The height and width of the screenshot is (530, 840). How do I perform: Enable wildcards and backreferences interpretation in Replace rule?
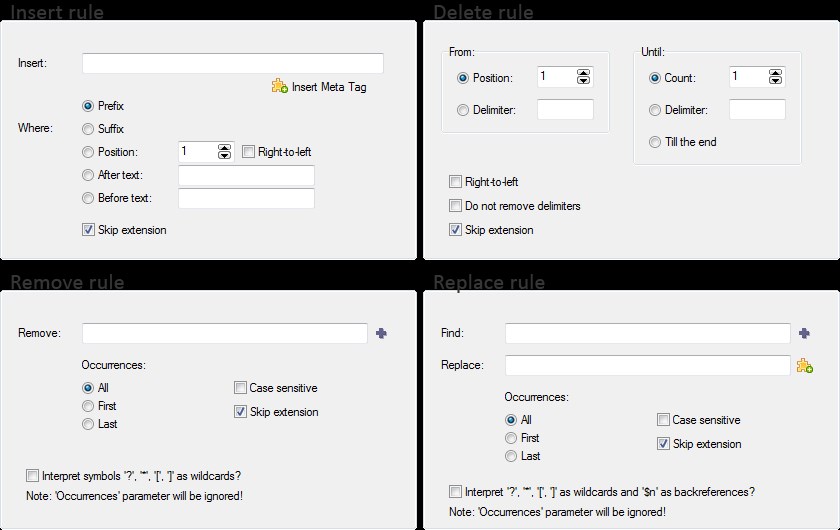pyautogui.click(x=455, y=491)
